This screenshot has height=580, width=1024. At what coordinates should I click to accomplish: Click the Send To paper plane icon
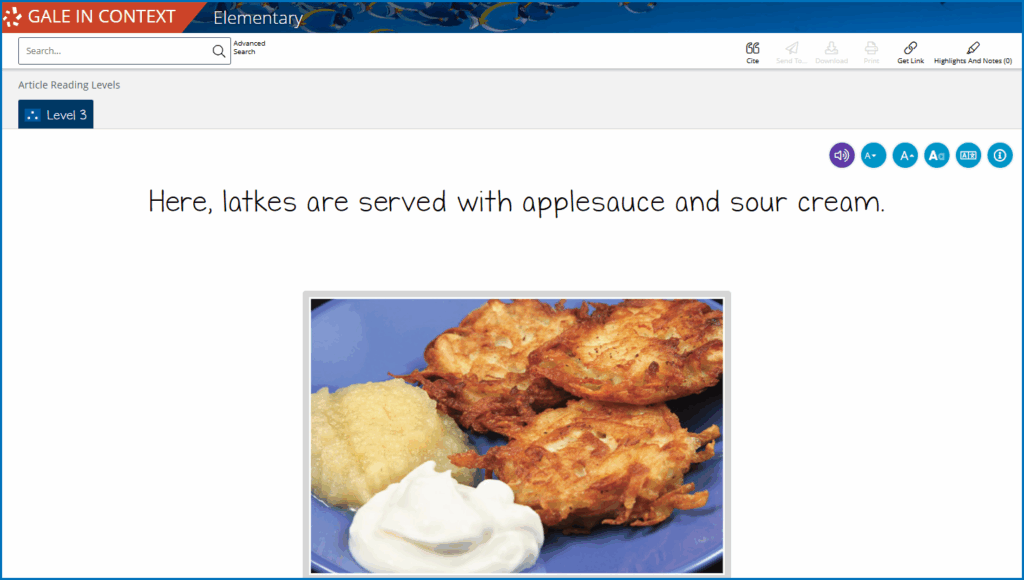click(x=792, y=48)
